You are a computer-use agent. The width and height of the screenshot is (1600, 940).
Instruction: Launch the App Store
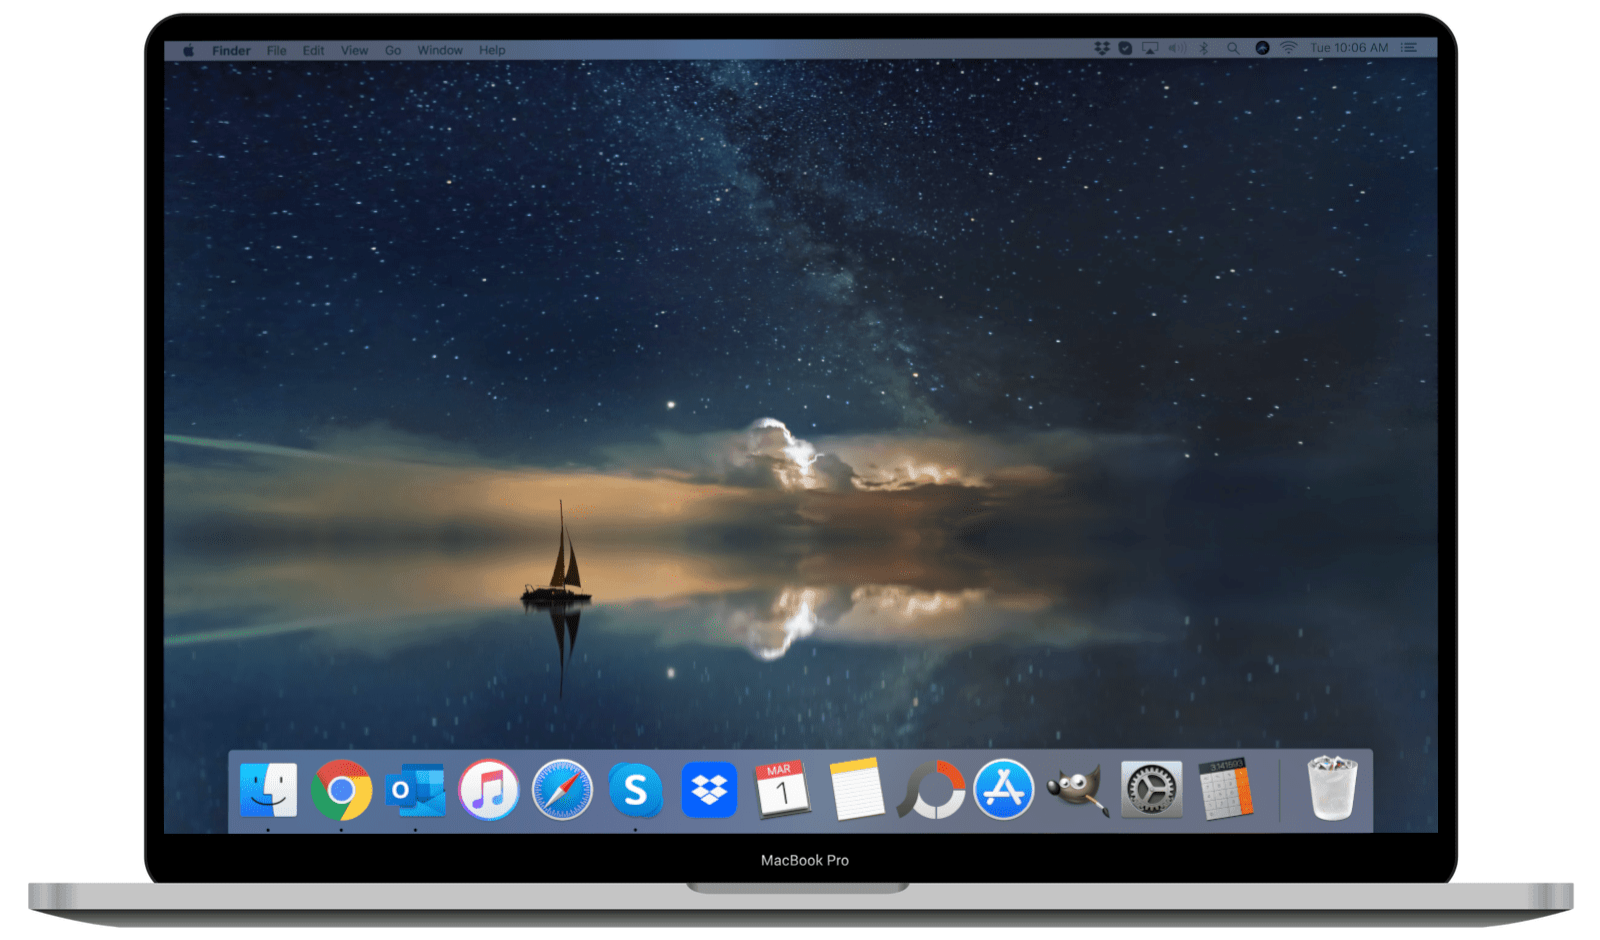pos(1004,790)
